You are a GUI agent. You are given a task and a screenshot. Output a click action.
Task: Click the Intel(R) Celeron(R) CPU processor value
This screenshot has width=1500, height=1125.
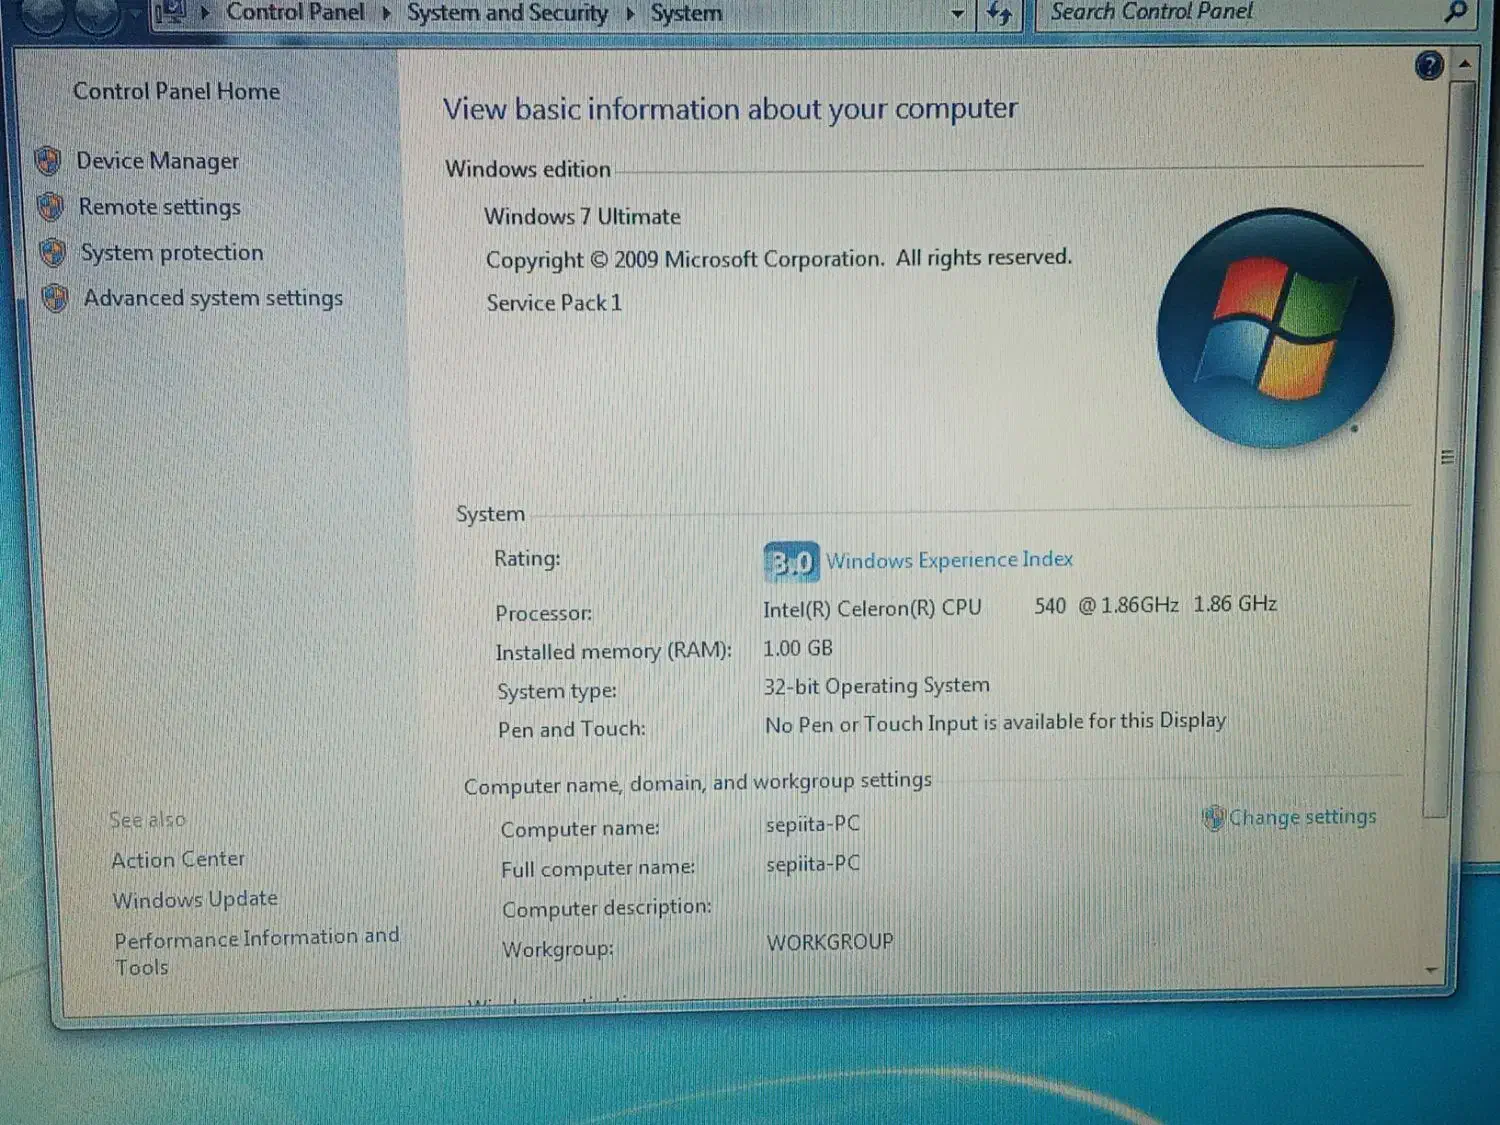click(x=1020, y=606)
